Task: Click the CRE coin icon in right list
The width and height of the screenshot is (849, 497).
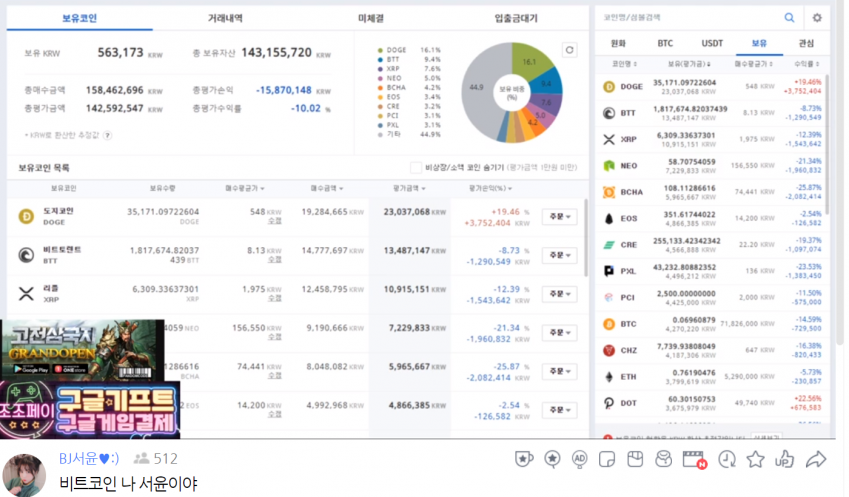Action: [x=609, y=245]
